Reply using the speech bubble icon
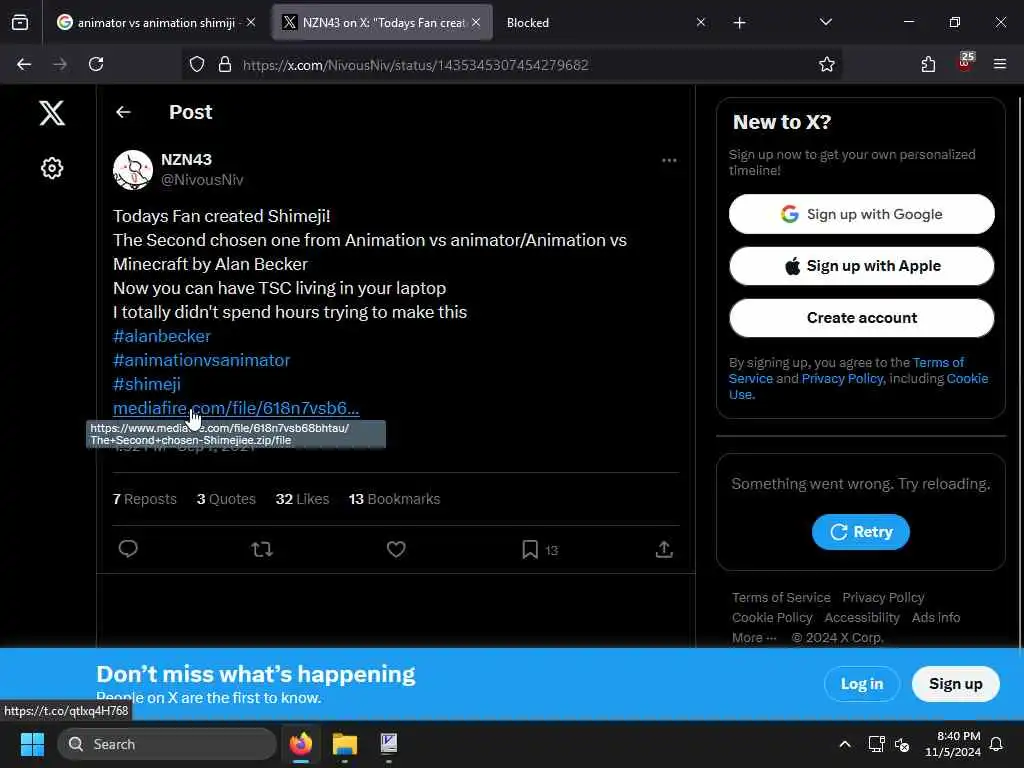 (128, 549)
